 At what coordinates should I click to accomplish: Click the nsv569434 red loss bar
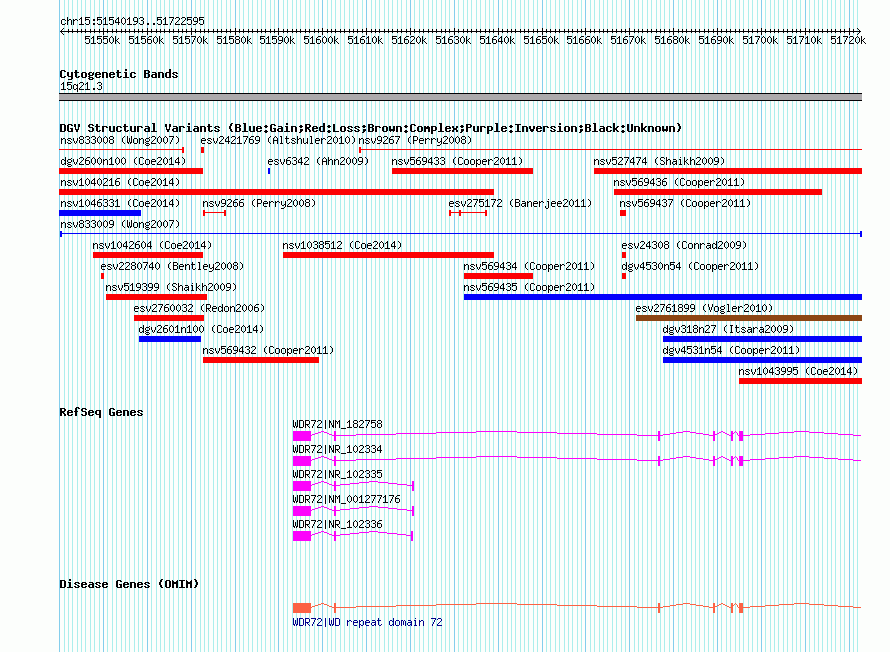click(x=498, y=276)
